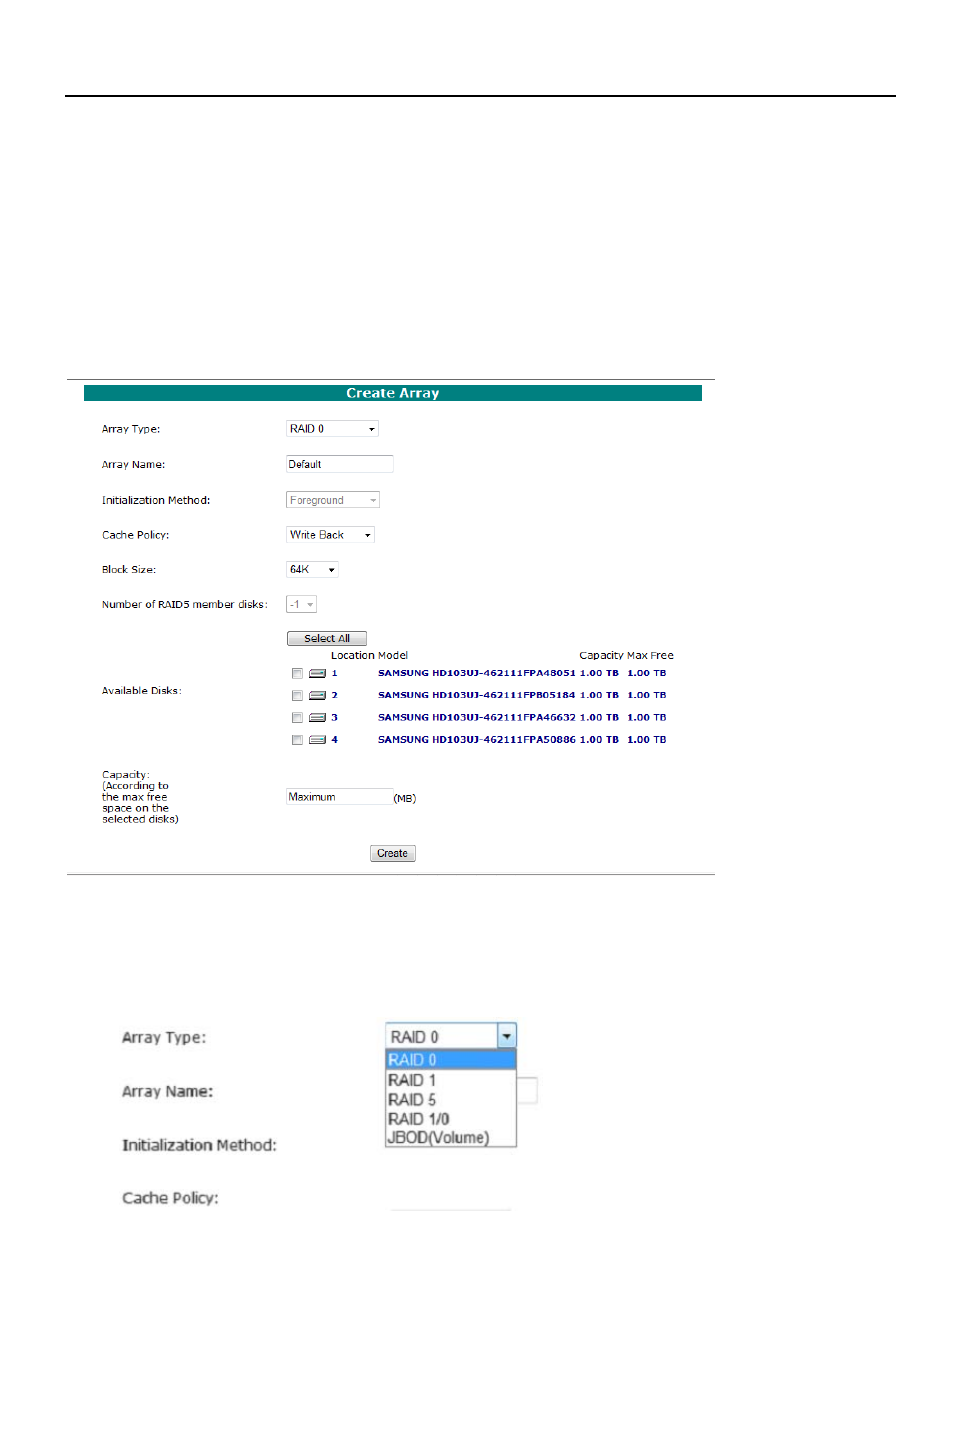Open the Array Type dropdown in Create Array form
This screenshot has width=954, height=1431.
(332, 429)
